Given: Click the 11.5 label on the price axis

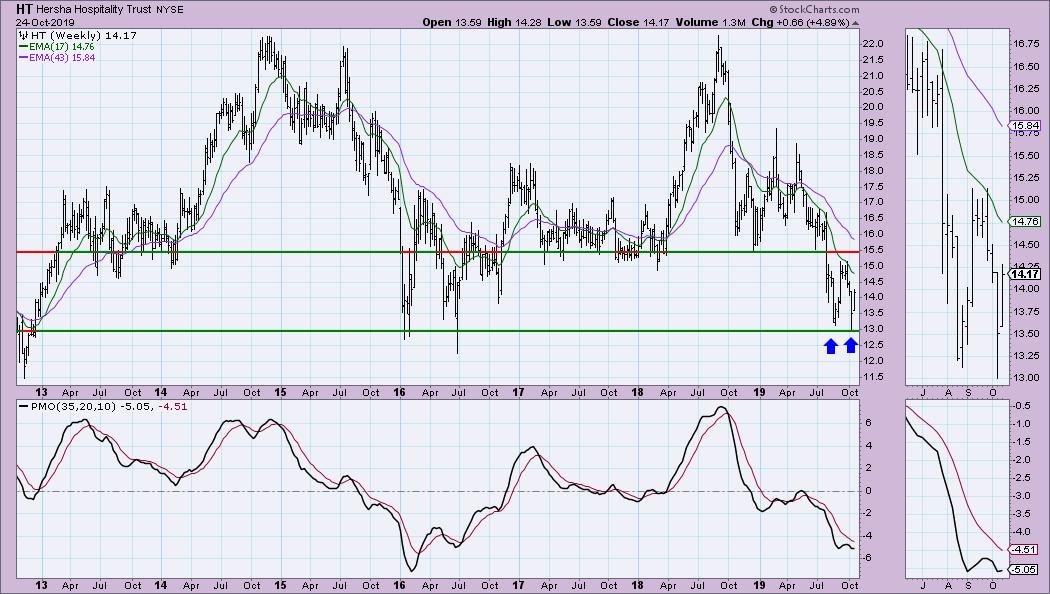Looking at the screenshot, I should click(873, 376).
